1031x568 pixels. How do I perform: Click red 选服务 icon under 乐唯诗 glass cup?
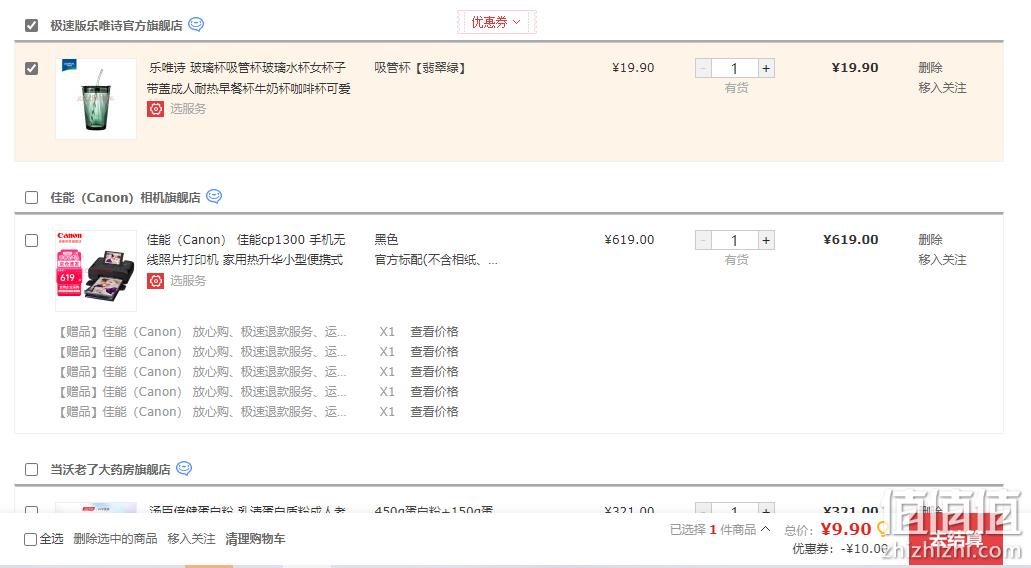155,109
